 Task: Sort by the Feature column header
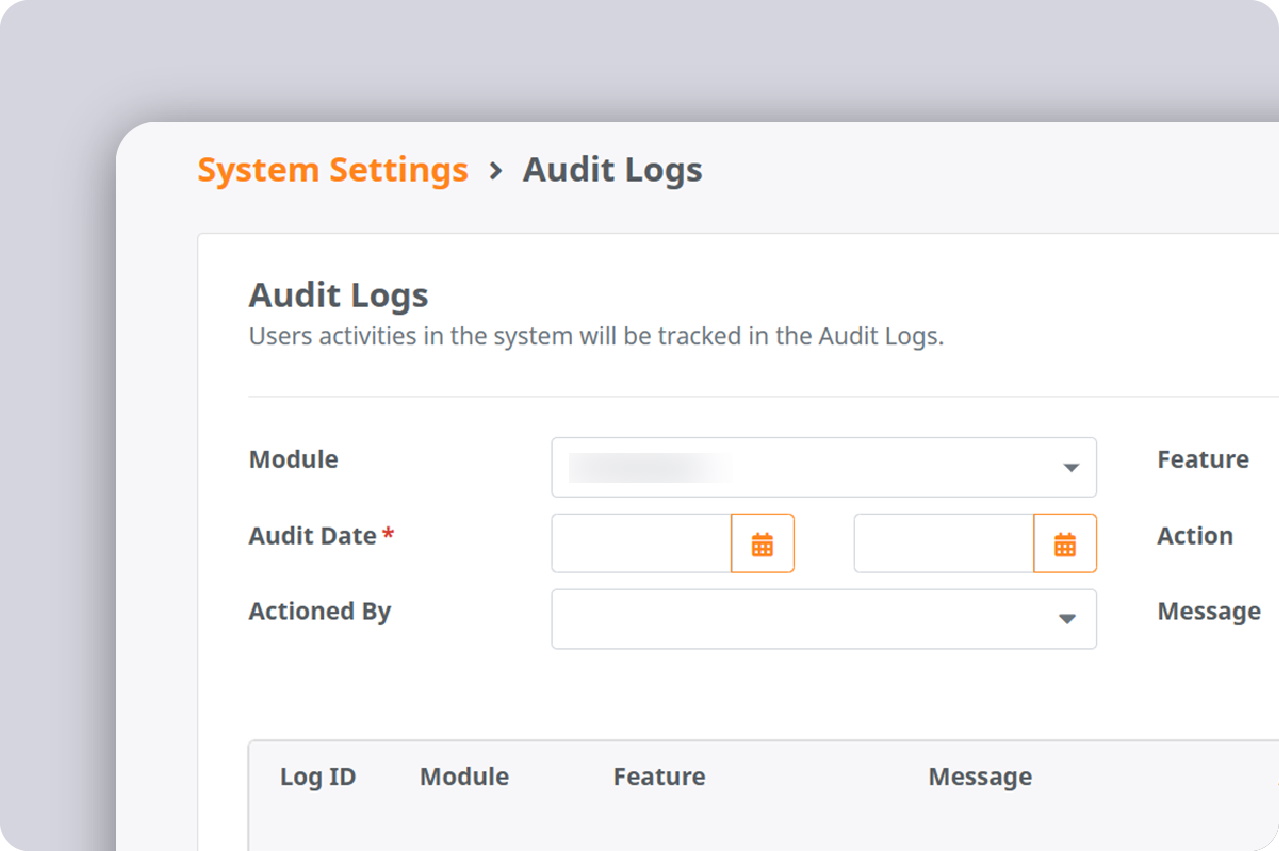coord(659,777)
